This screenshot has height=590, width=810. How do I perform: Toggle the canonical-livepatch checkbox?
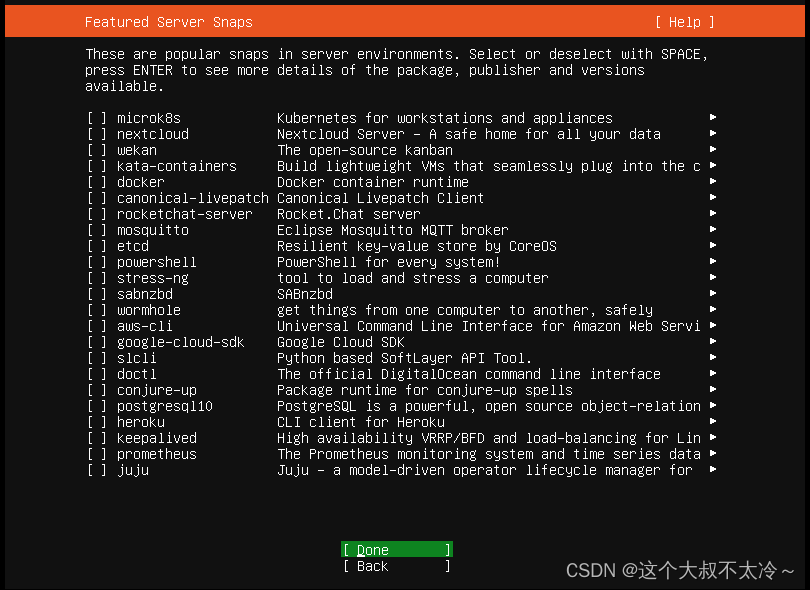tap(97, 198)
